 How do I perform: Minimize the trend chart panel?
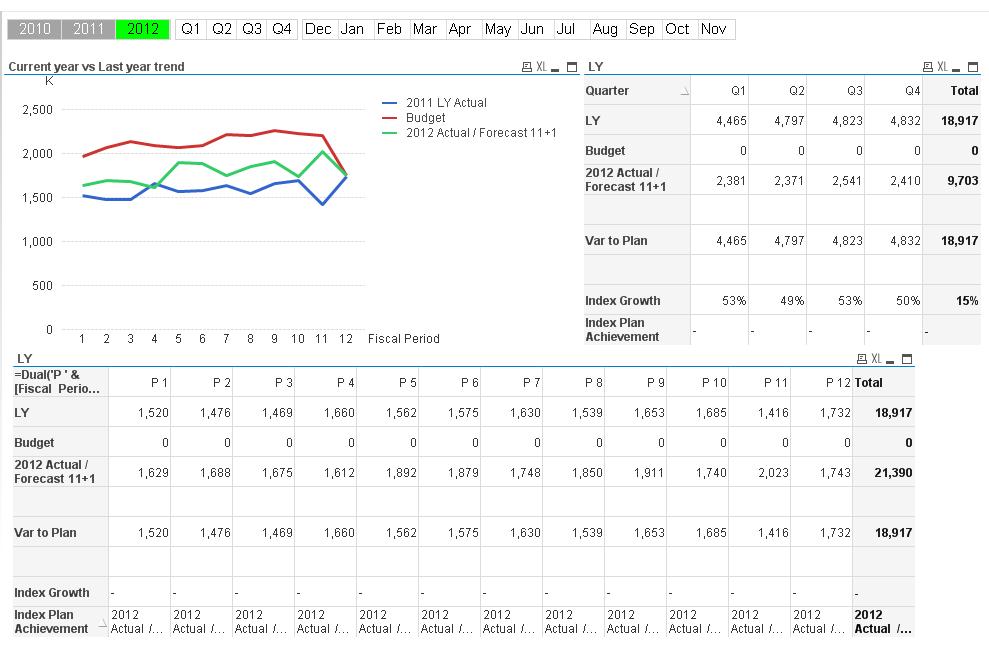pos(556,67)
